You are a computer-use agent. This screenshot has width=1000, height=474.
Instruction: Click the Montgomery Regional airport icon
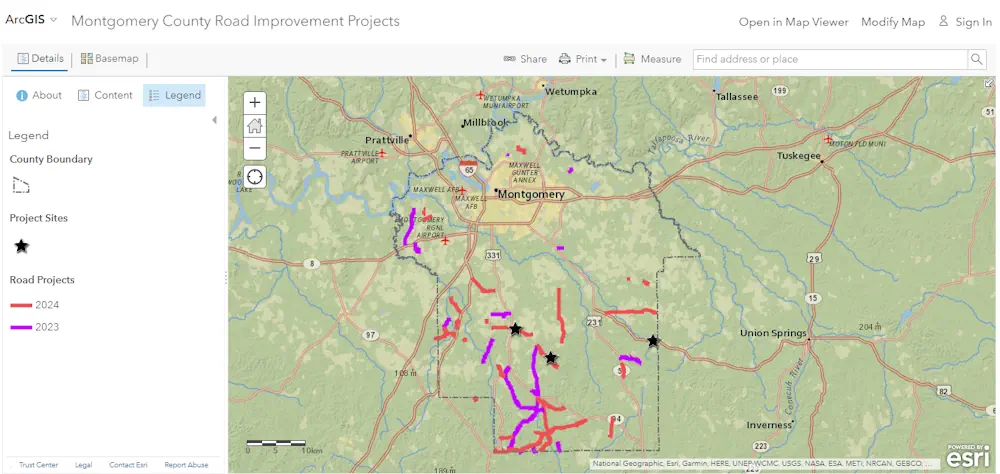[445, 241]
